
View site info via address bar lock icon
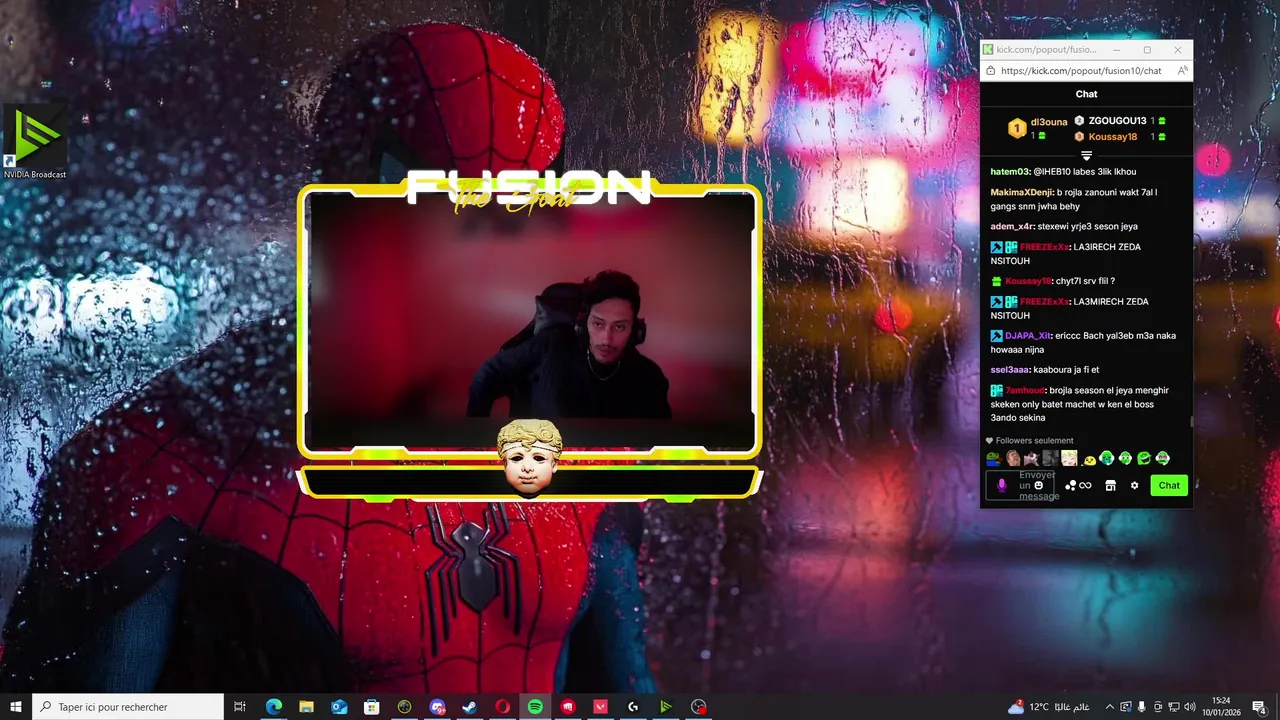coord(991,71)
